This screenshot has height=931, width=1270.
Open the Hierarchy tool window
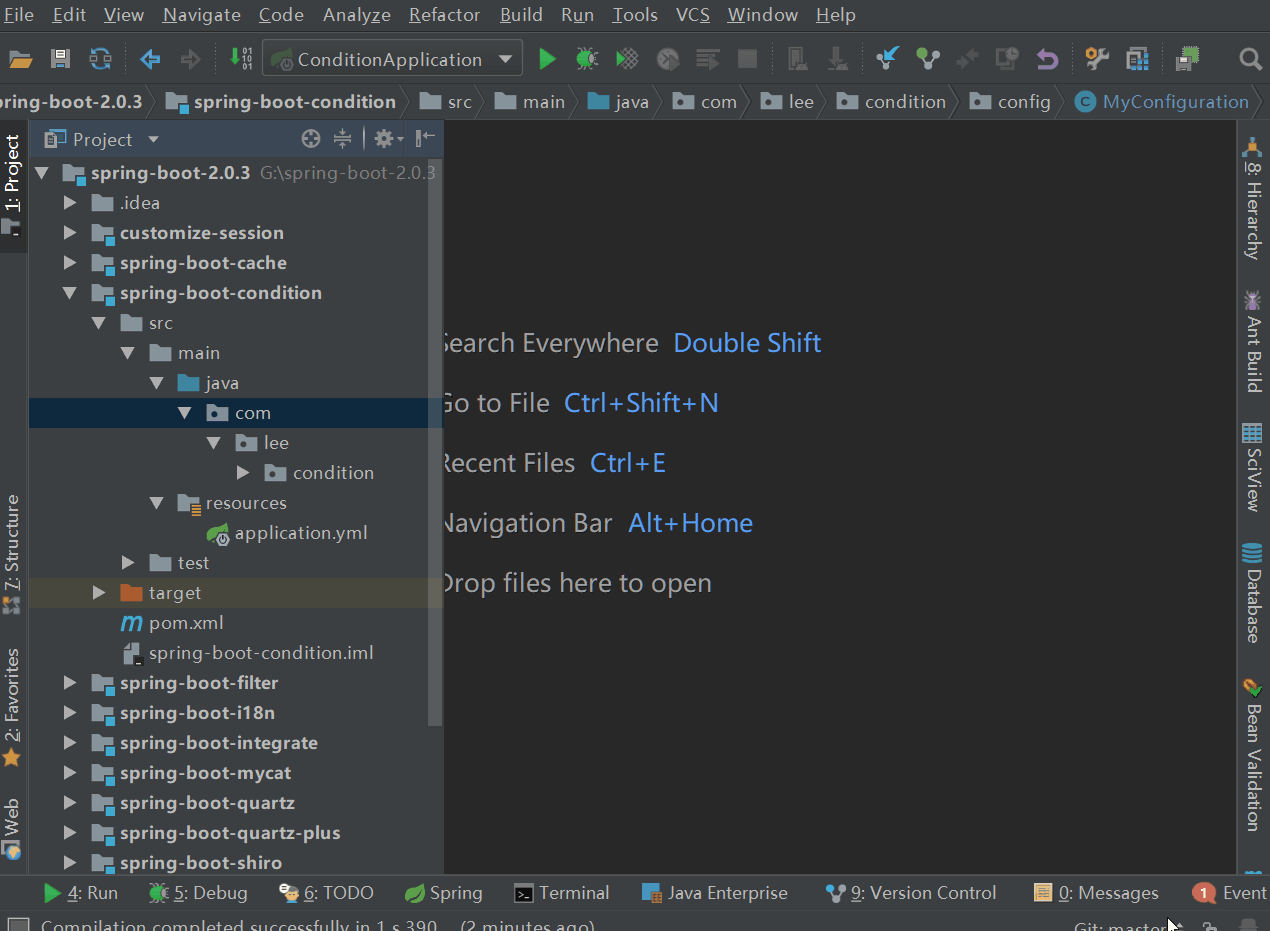tap(1251, 199)
